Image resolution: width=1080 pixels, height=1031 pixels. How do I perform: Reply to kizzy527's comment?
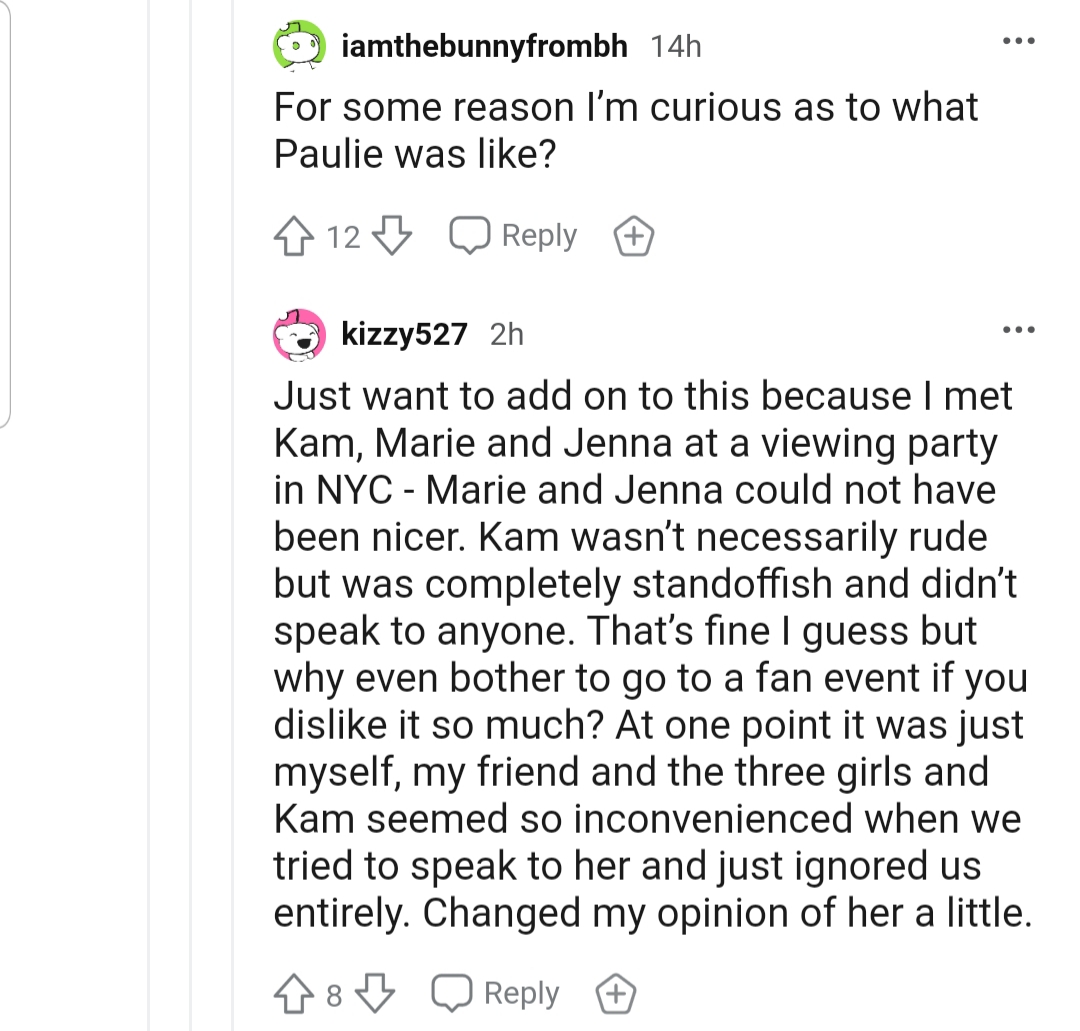coord(495,994)
